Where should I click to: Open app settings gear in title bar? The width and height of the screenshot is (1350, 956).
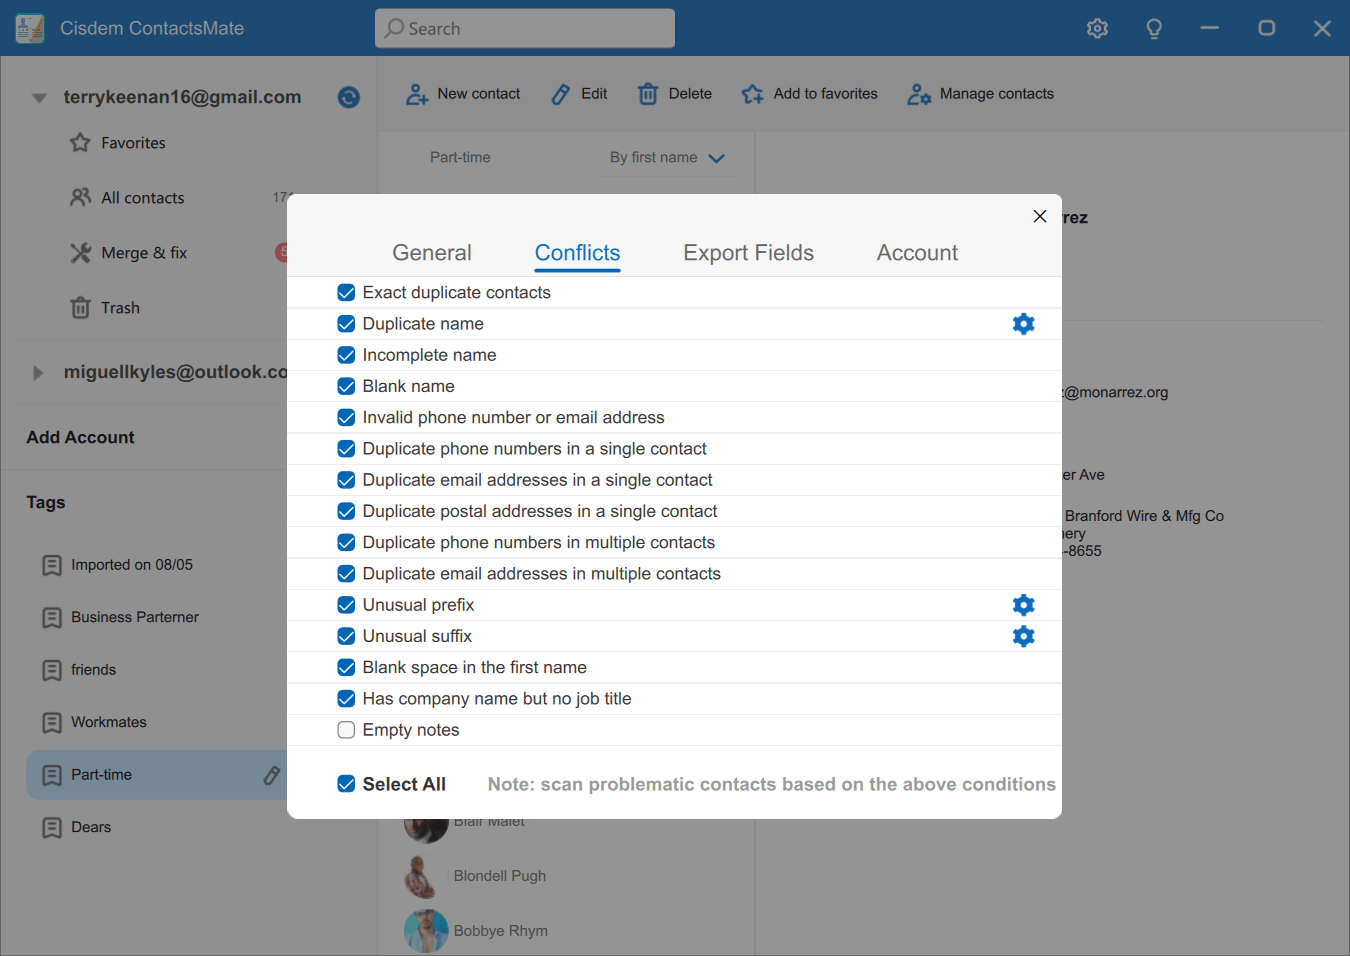[1097, 28]
